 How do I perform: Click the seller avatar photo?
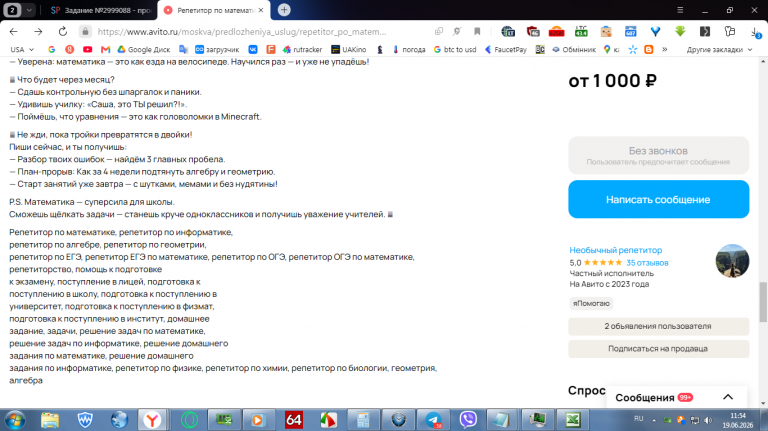tap(732, 261)
